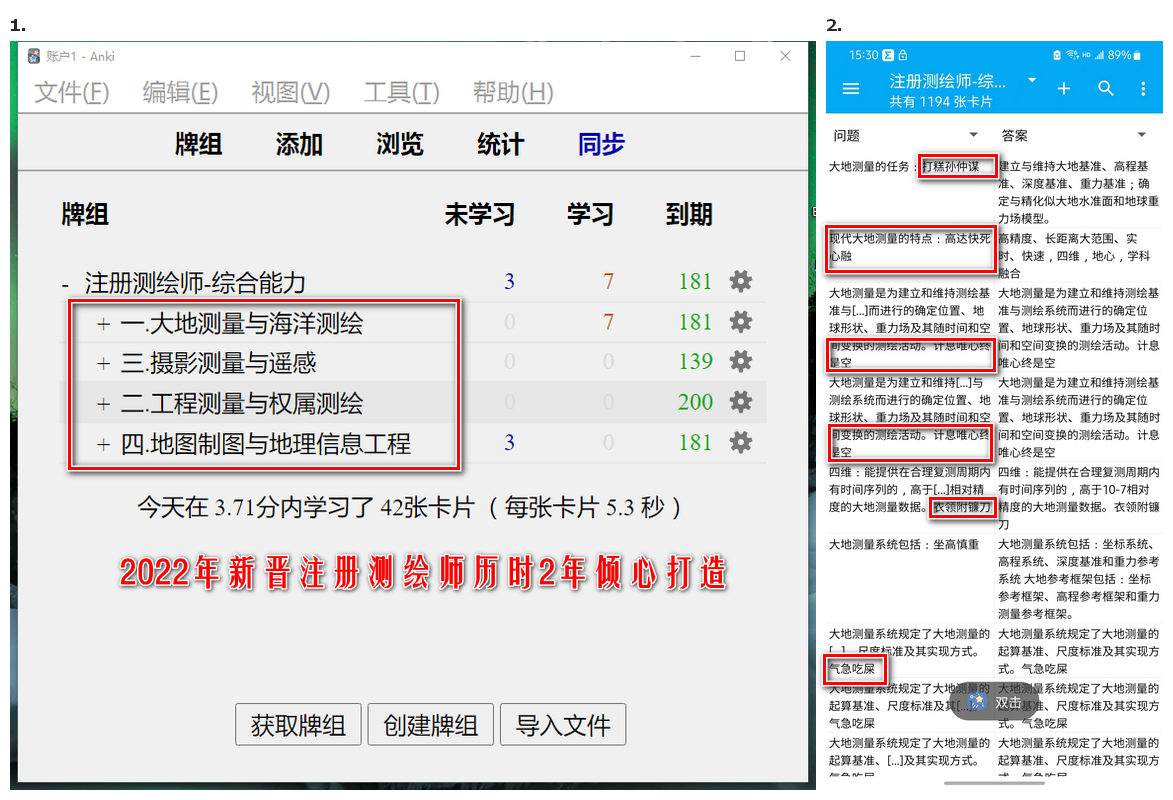Open the 文件(F) menu
The width and height of the screenshot is (1173, 800).
(x=72, y=93)
